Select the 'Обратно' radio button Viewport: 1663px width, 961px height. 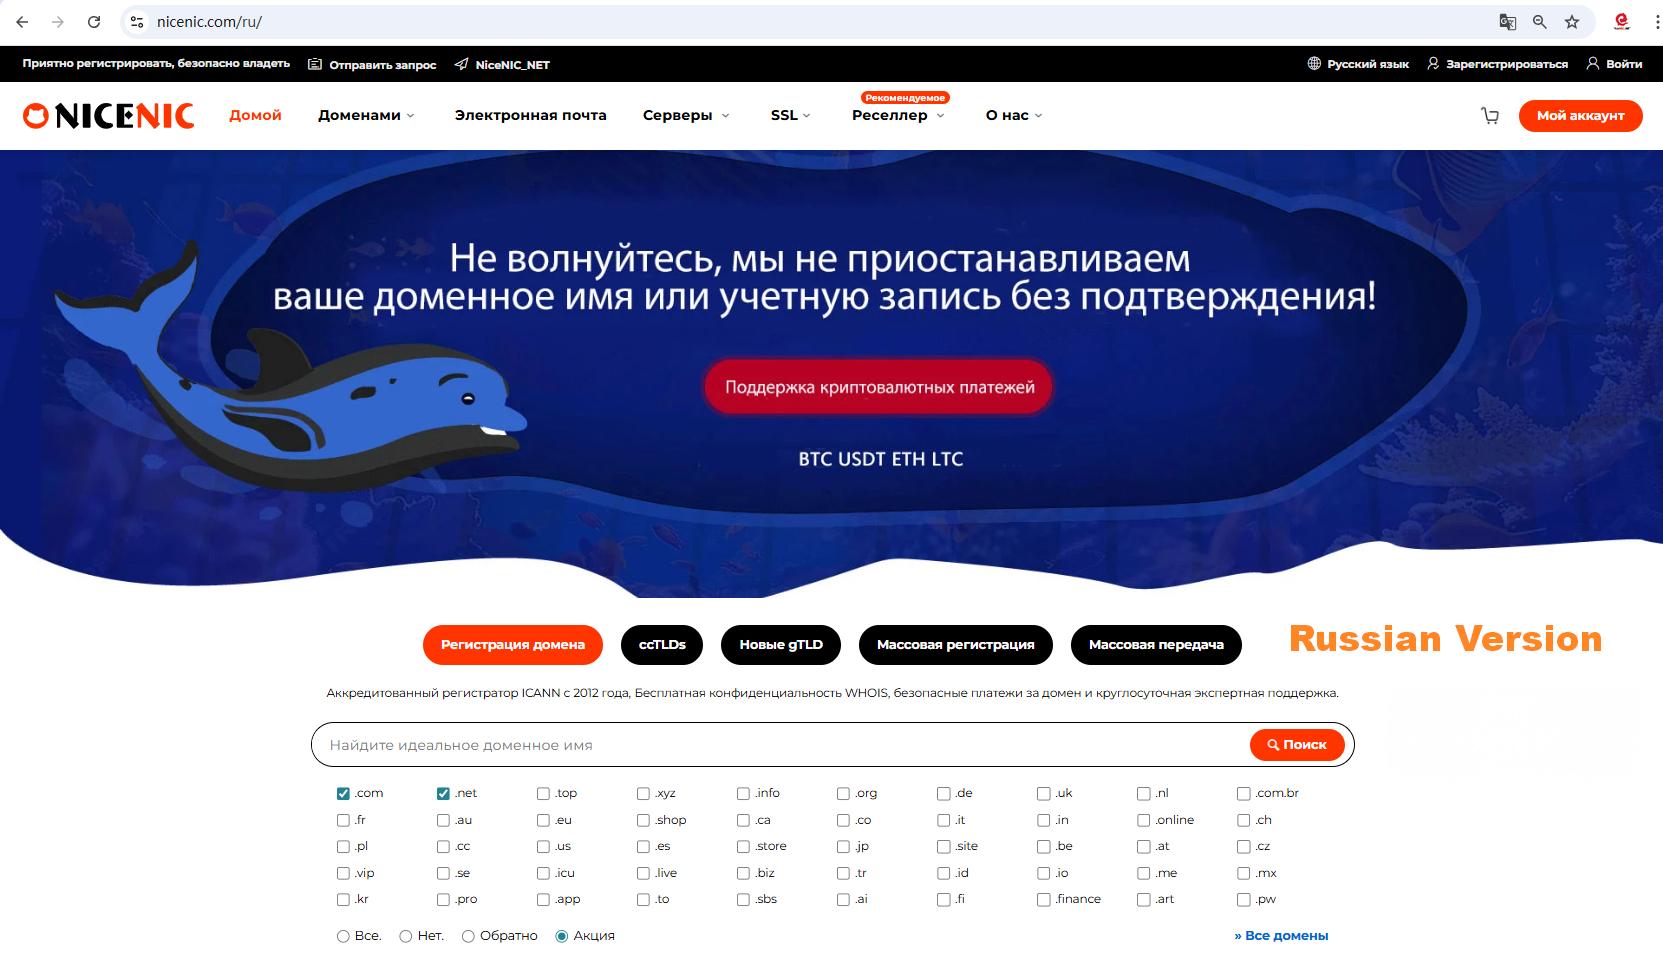tap(468, 936)
